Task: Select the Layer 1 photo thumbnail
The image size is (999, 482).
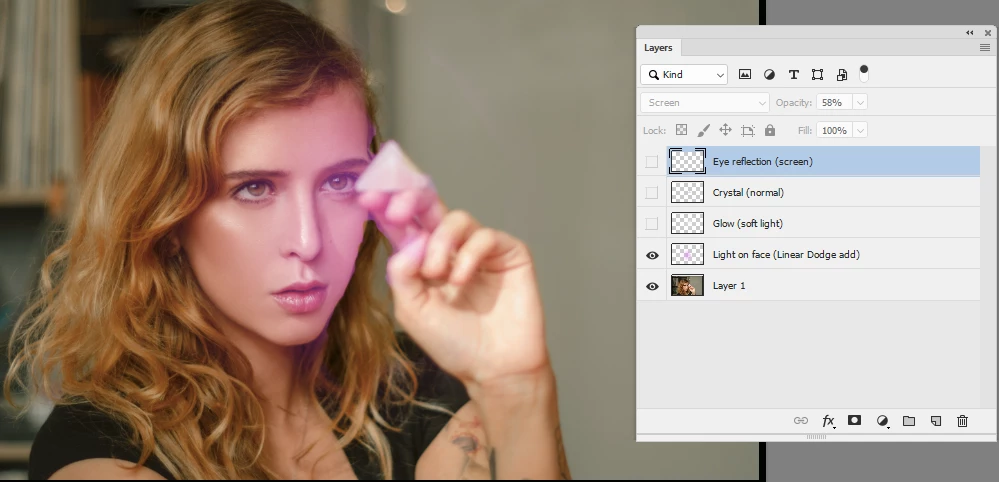Action: pos(687,286)
